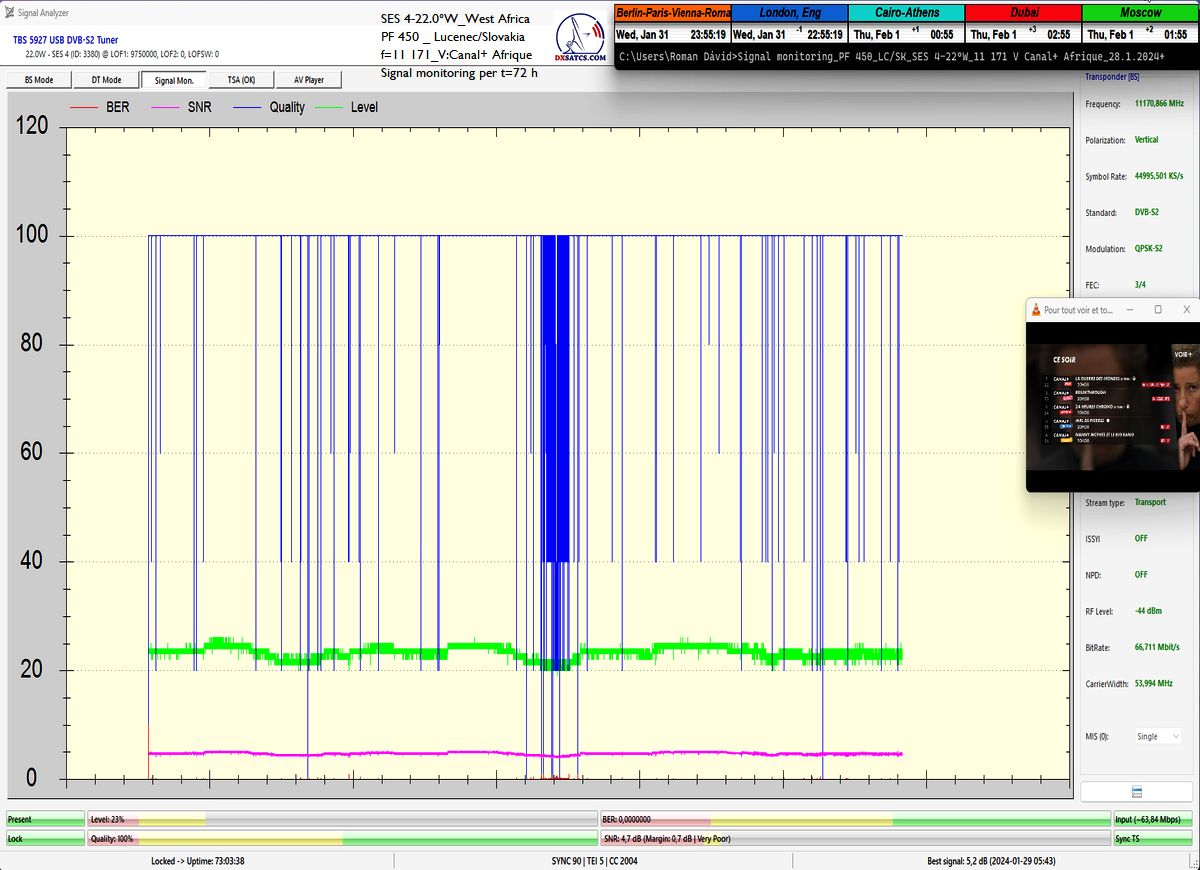1200x870 pixels.
Task: Select the Signal Mon. tab
Action: (174, 80)
